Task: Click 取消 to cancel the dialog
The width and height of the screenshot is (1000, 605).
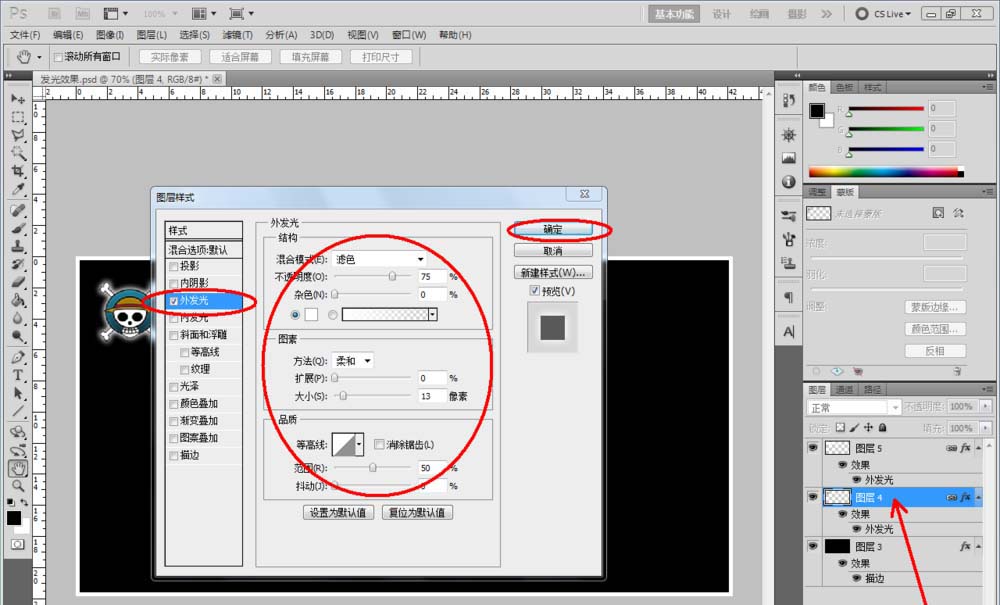Action: [553, 251]
